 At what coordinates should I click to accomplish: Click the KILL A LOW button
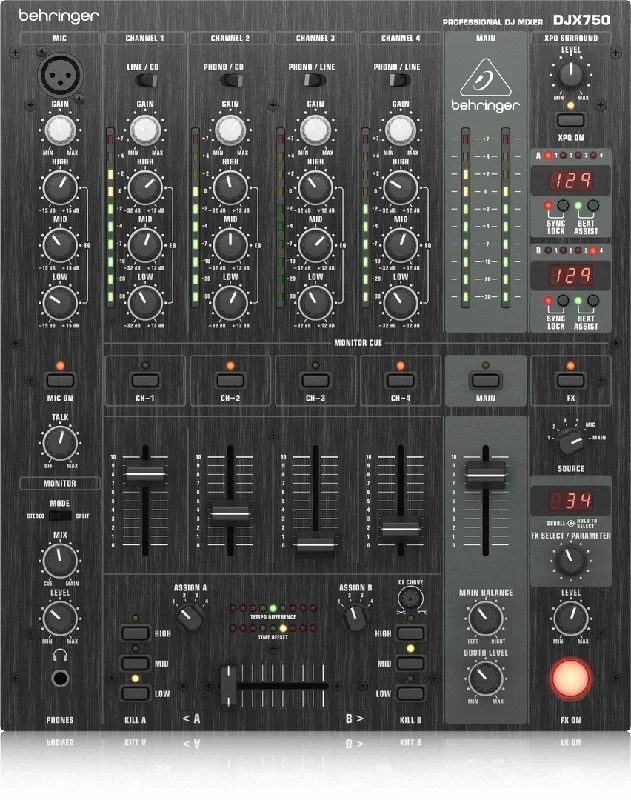point(135,693)
